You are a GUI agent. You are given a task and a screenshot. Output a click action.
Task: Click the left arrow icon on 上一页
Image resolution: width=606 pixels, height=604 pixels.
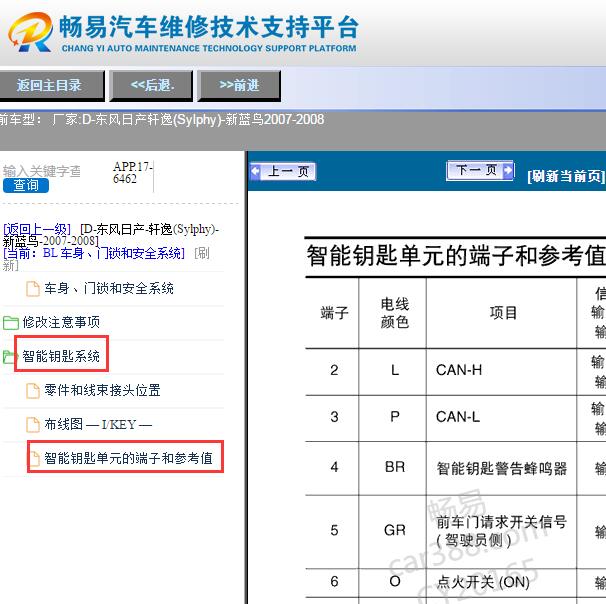point(255,171)
